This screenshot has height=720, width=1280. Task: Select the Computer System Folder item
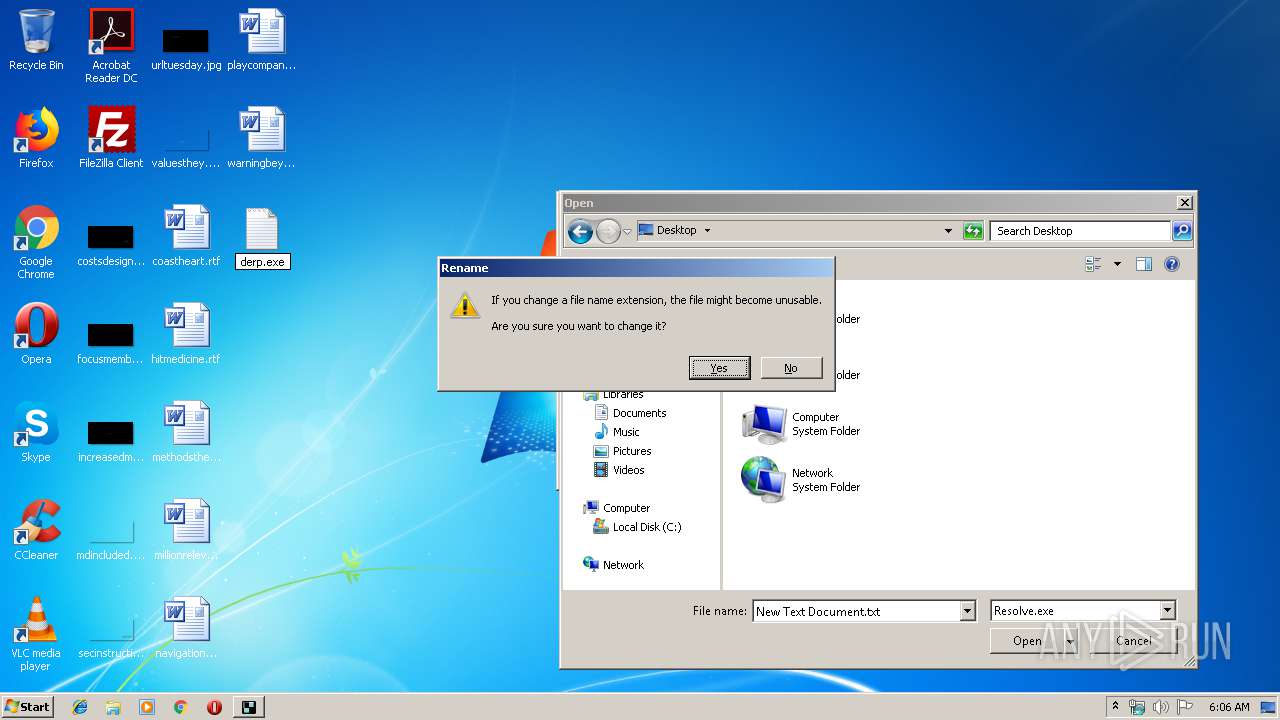point(801,424)
